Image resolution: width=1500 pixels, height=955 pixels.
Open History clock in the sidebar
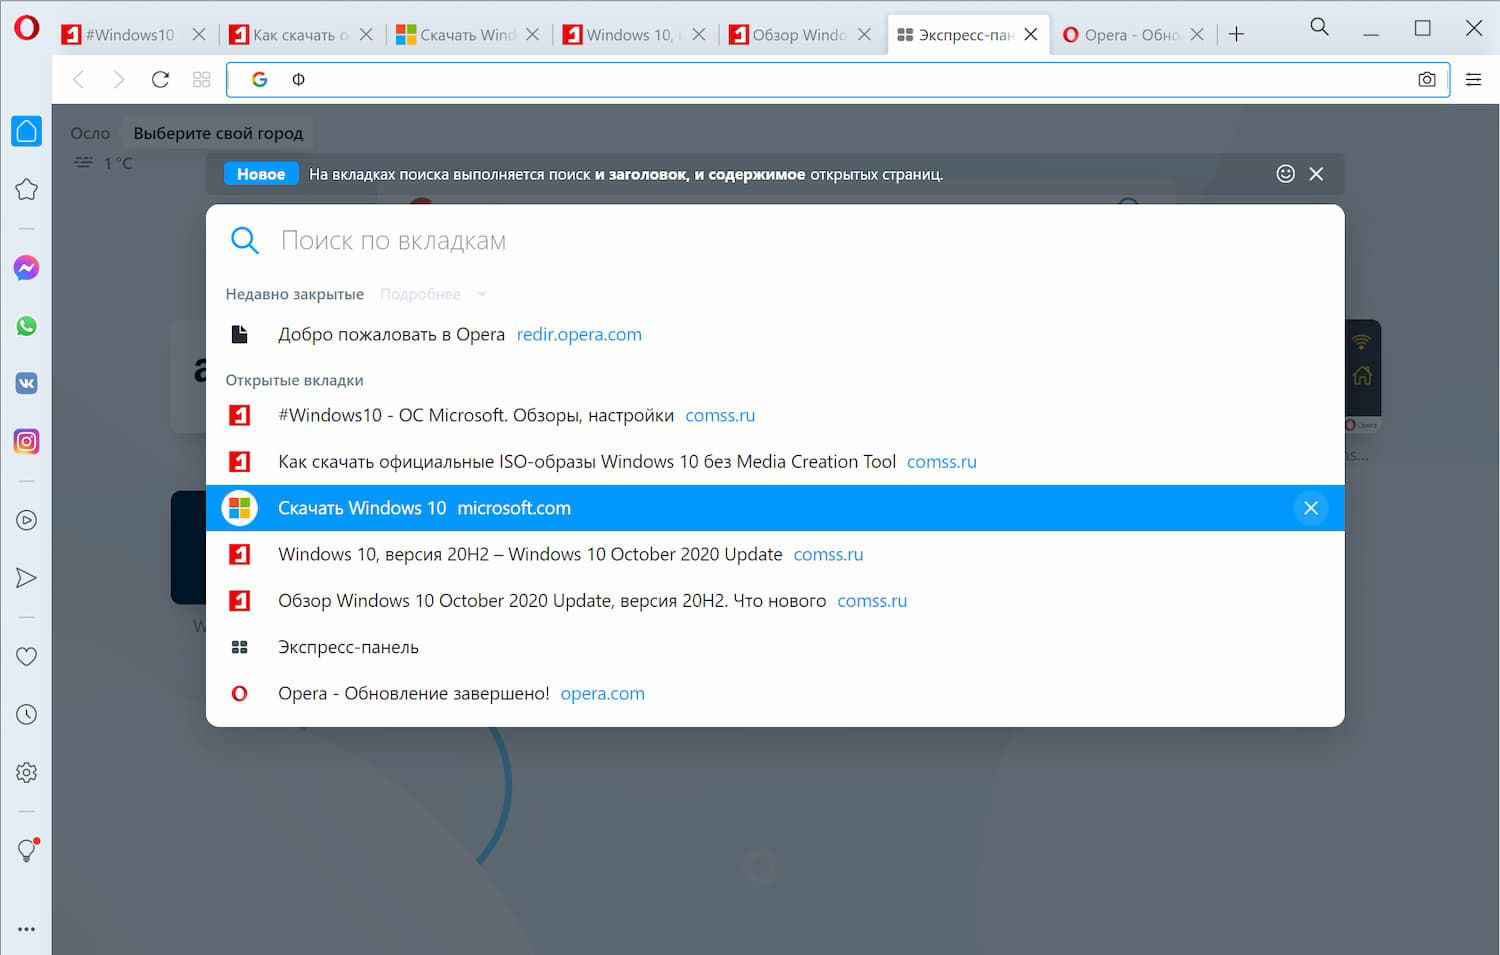[27, 714]
